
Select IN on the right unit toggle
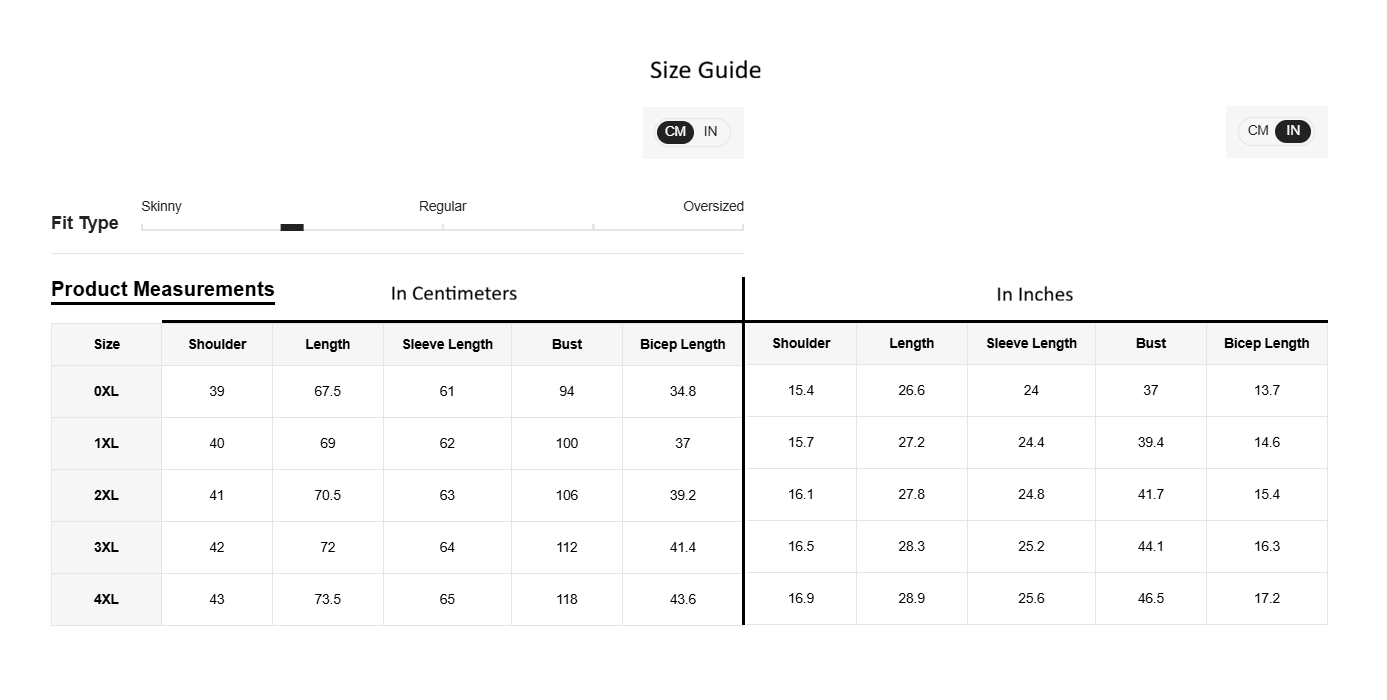coord(1293,131)
